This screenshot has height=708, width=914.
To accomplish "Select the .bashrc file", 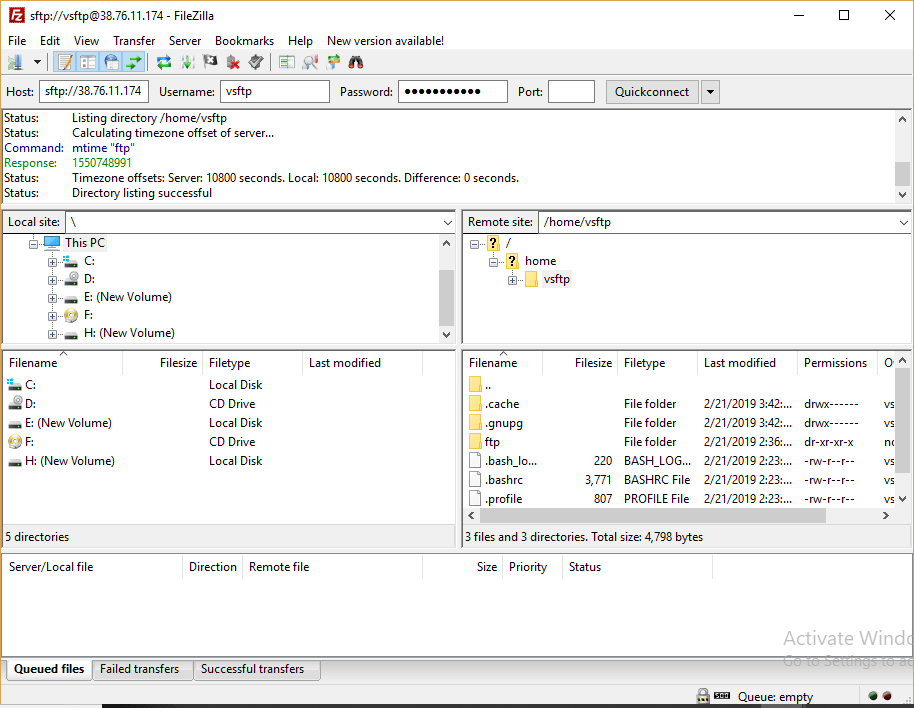I will (504, 480).
